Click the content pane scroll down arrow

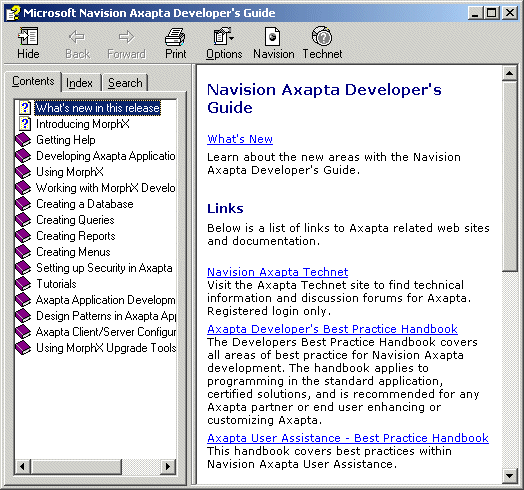point(510,476)
